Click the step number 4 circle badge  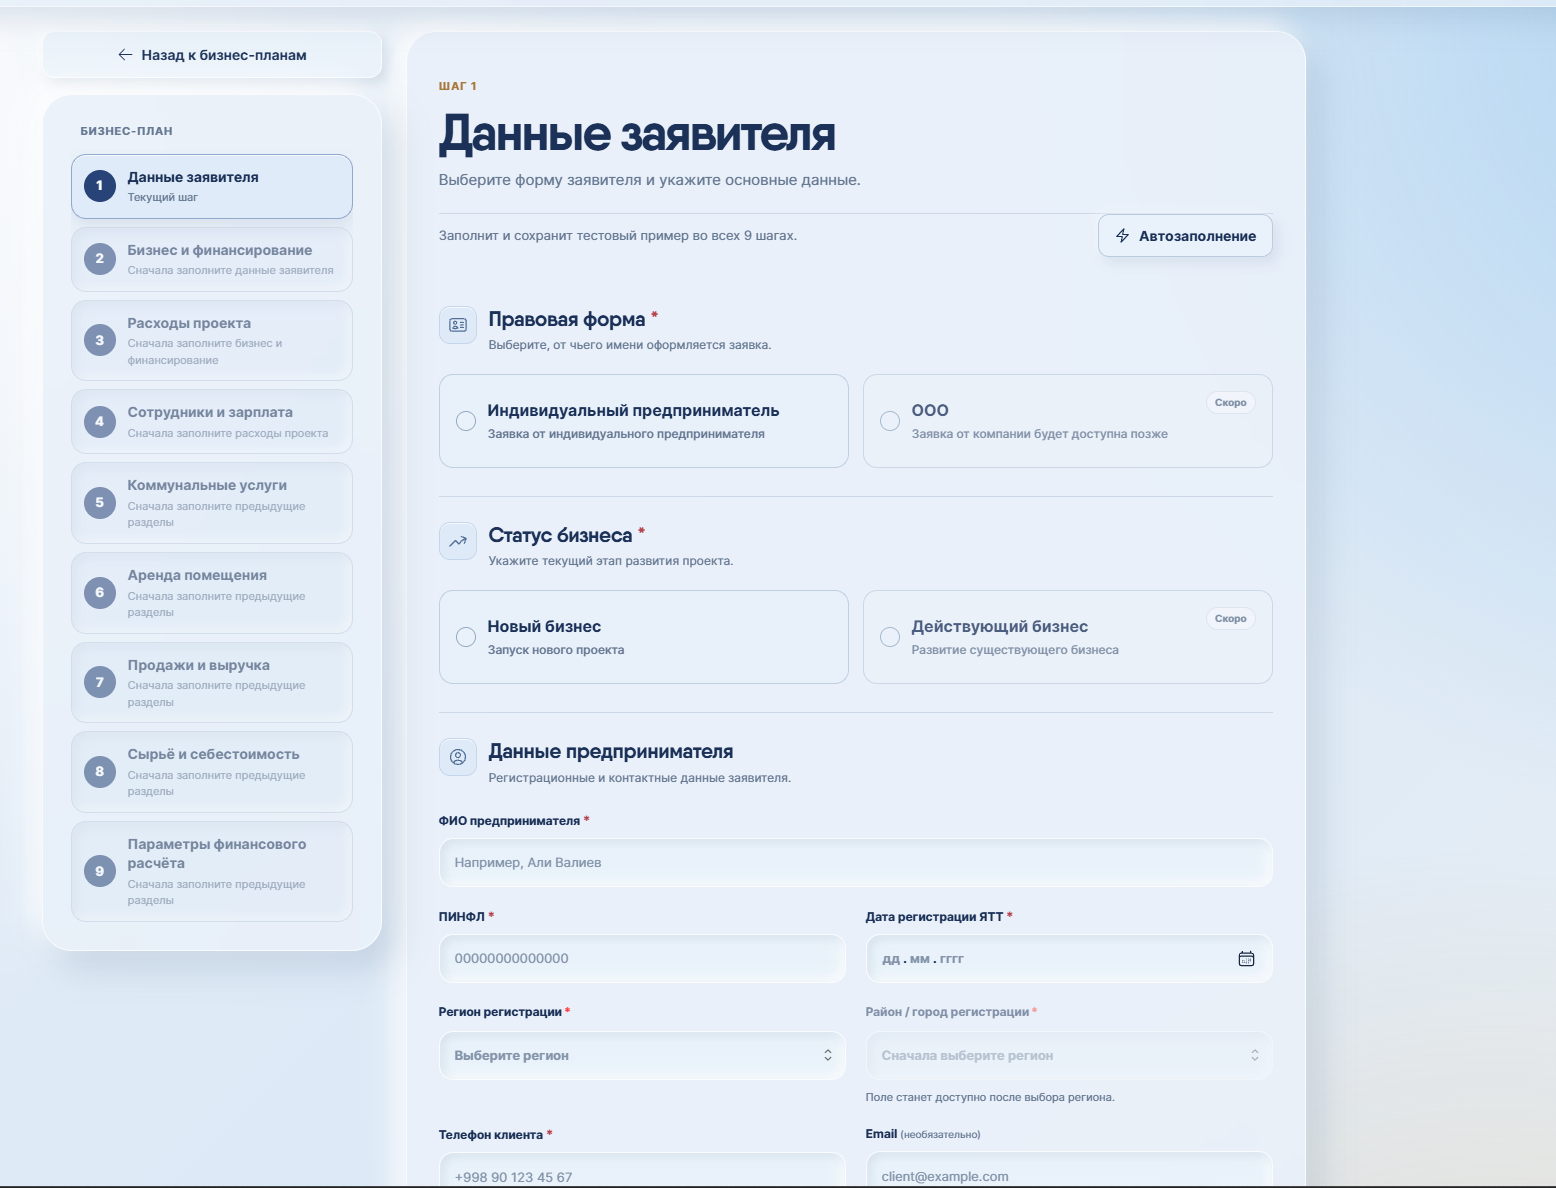(99, 421)
